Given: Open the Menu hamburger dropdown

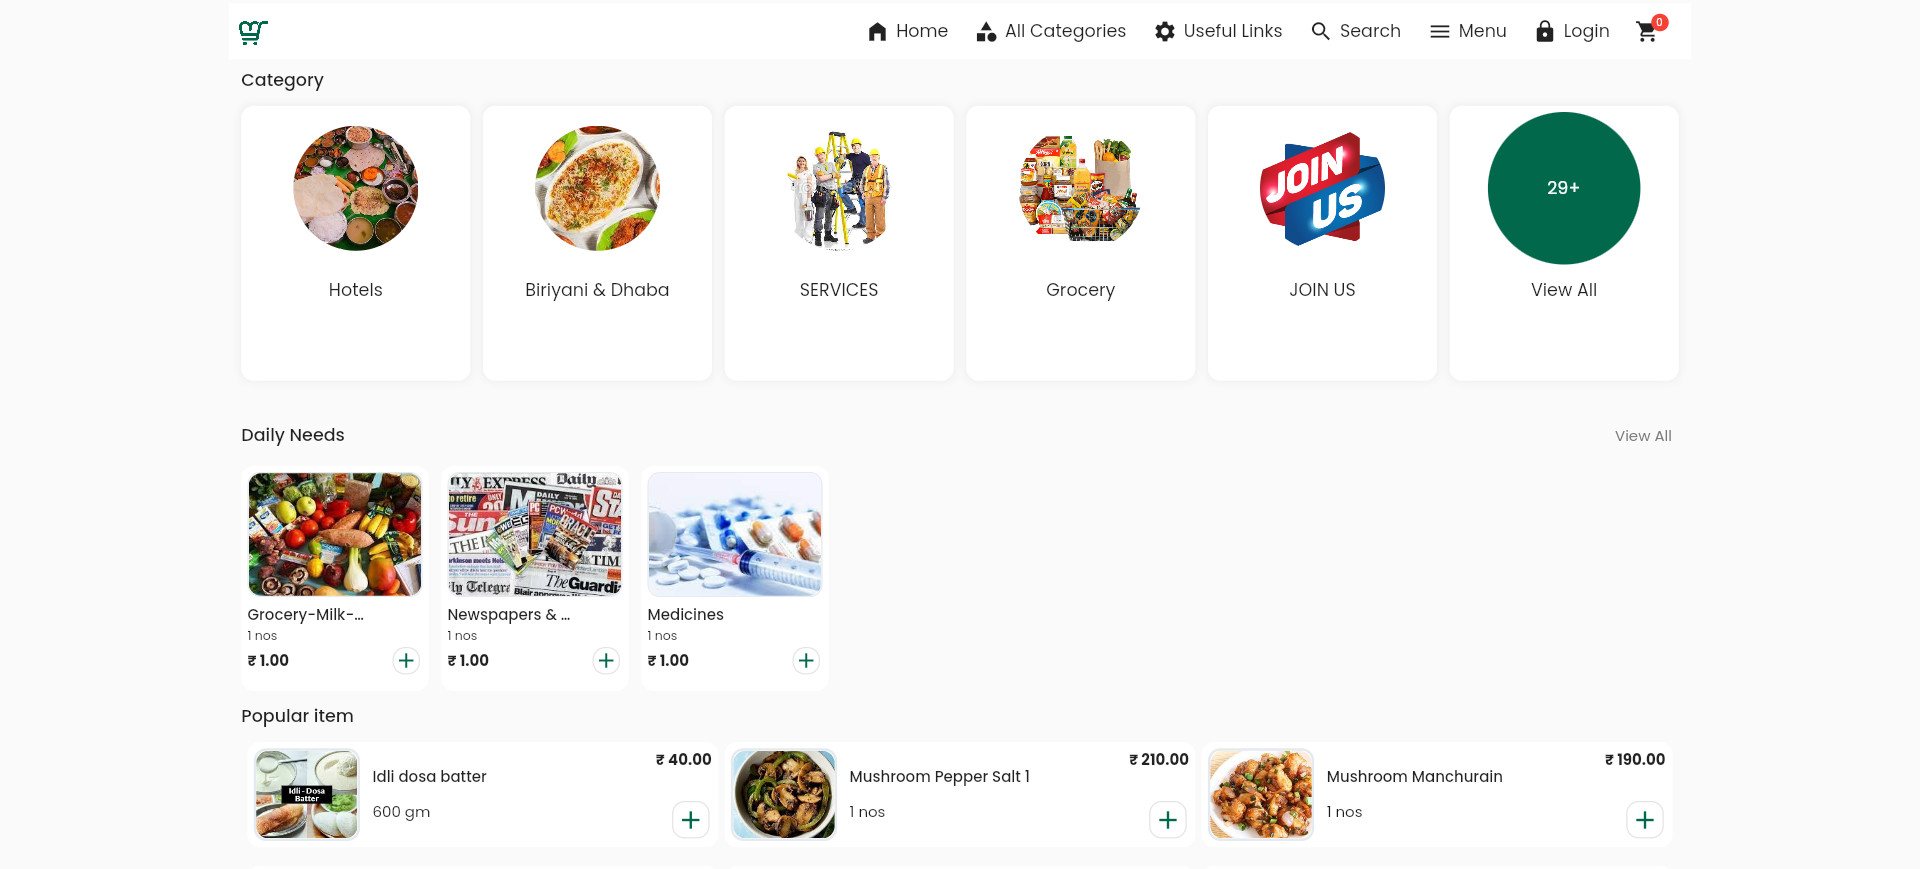Looking at the screenshot, I should point(1468,31).
